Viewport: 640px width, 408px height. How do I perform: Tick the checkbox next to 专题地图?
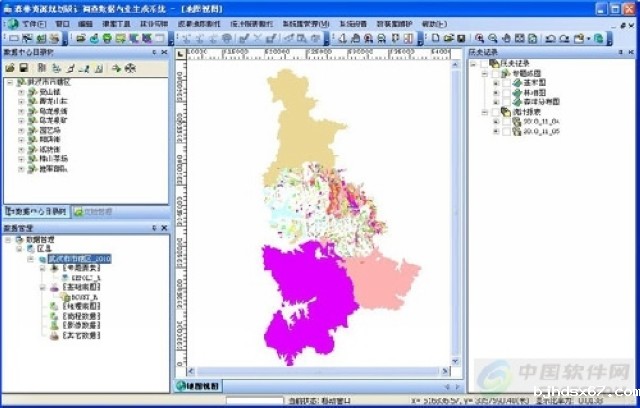[495, 74]
